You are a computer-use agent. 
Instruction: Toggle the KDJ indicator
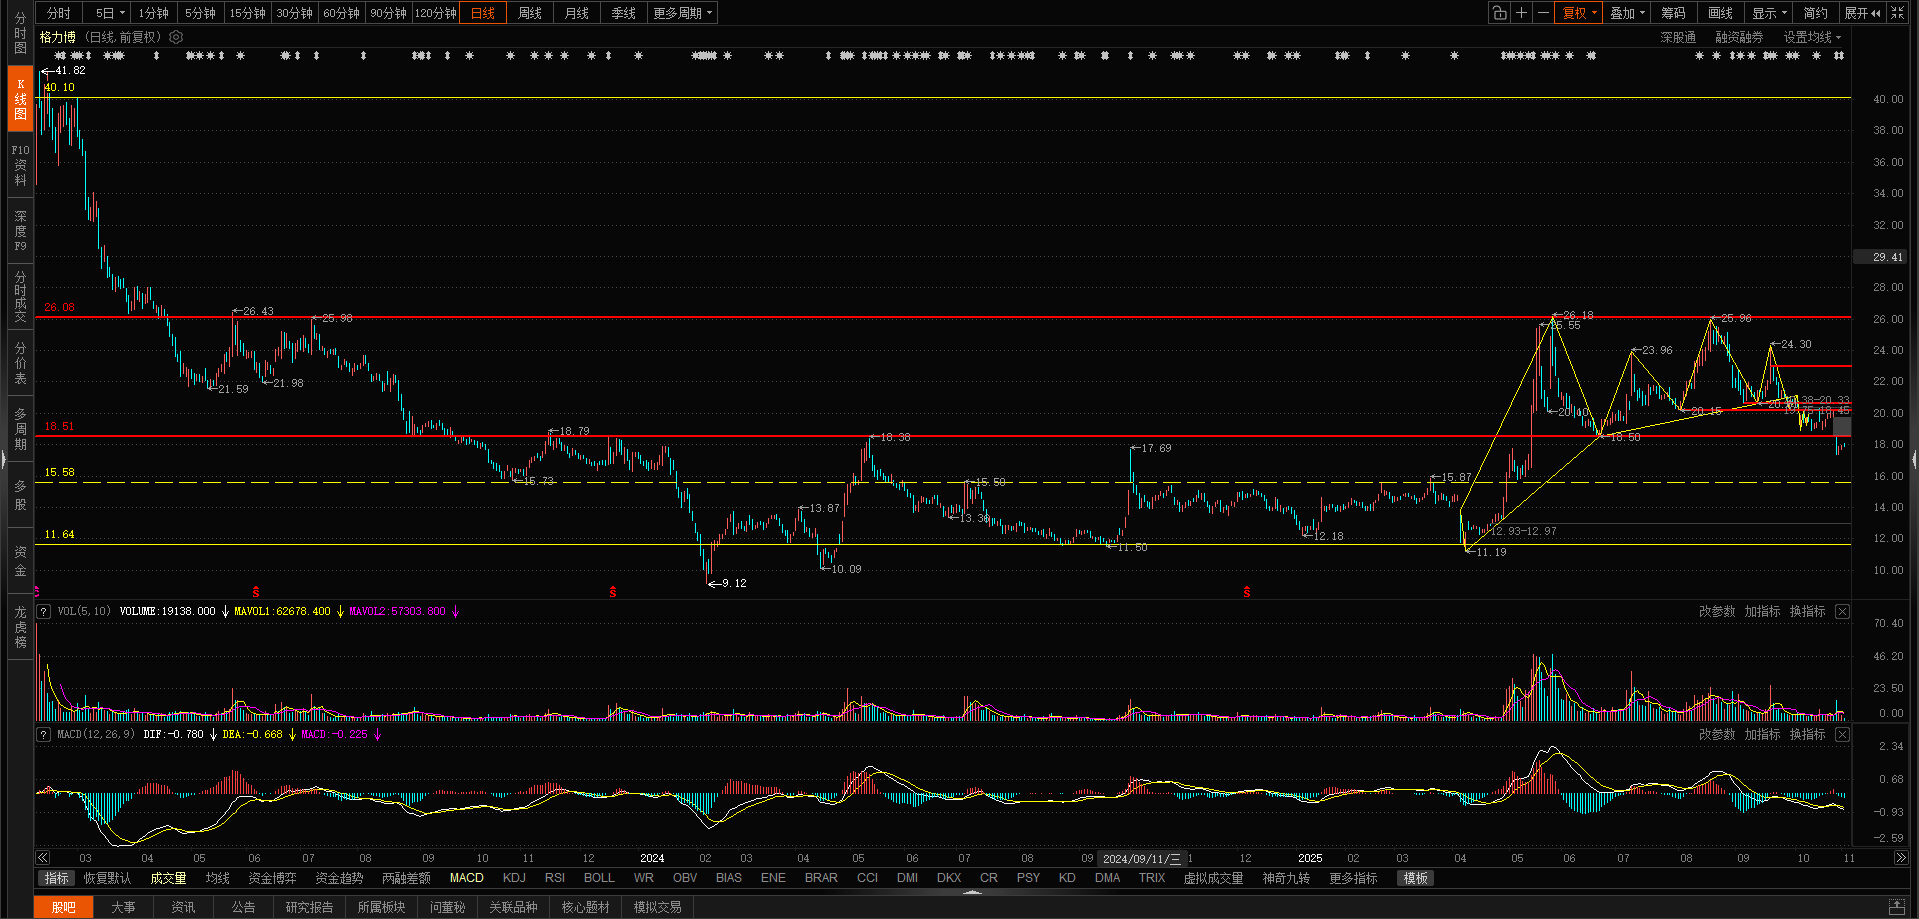514,878
